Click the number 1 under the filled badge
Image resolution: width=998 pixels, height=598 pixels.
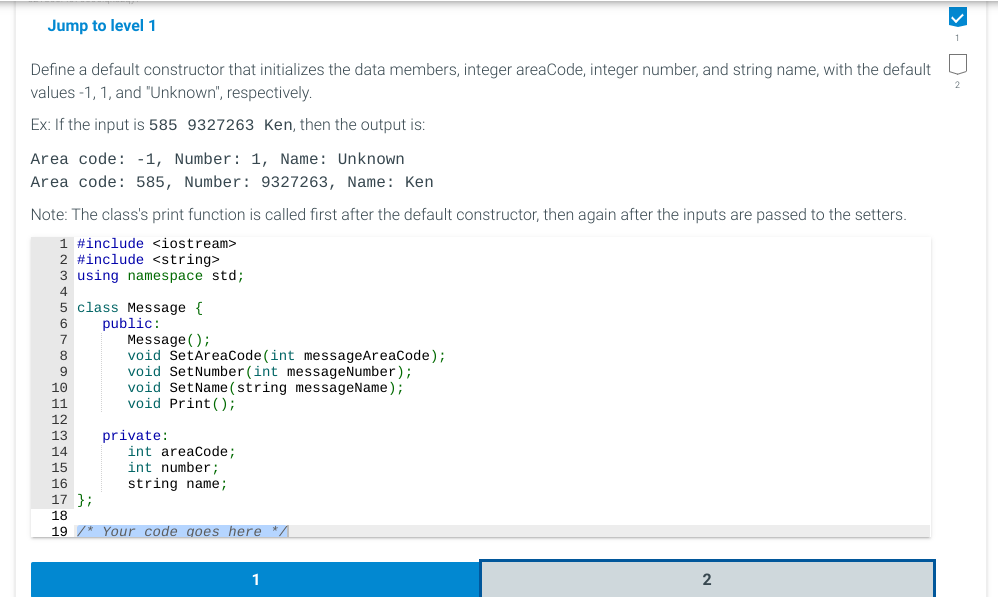tap(957, 36)
